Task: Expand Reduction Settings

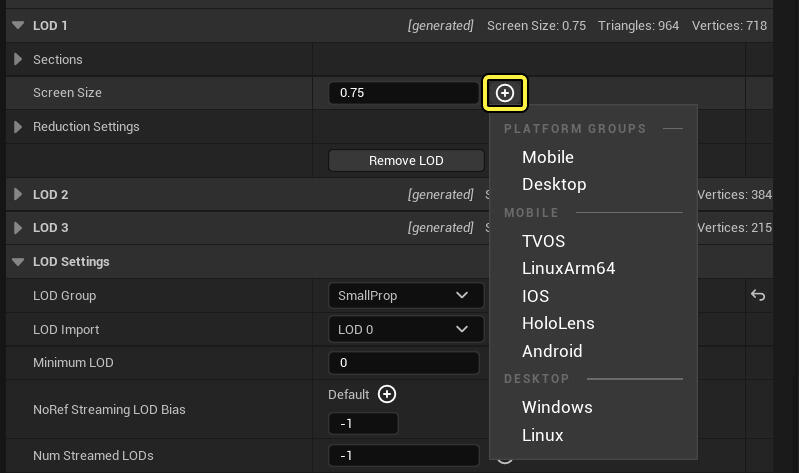Action: [18, 127]
